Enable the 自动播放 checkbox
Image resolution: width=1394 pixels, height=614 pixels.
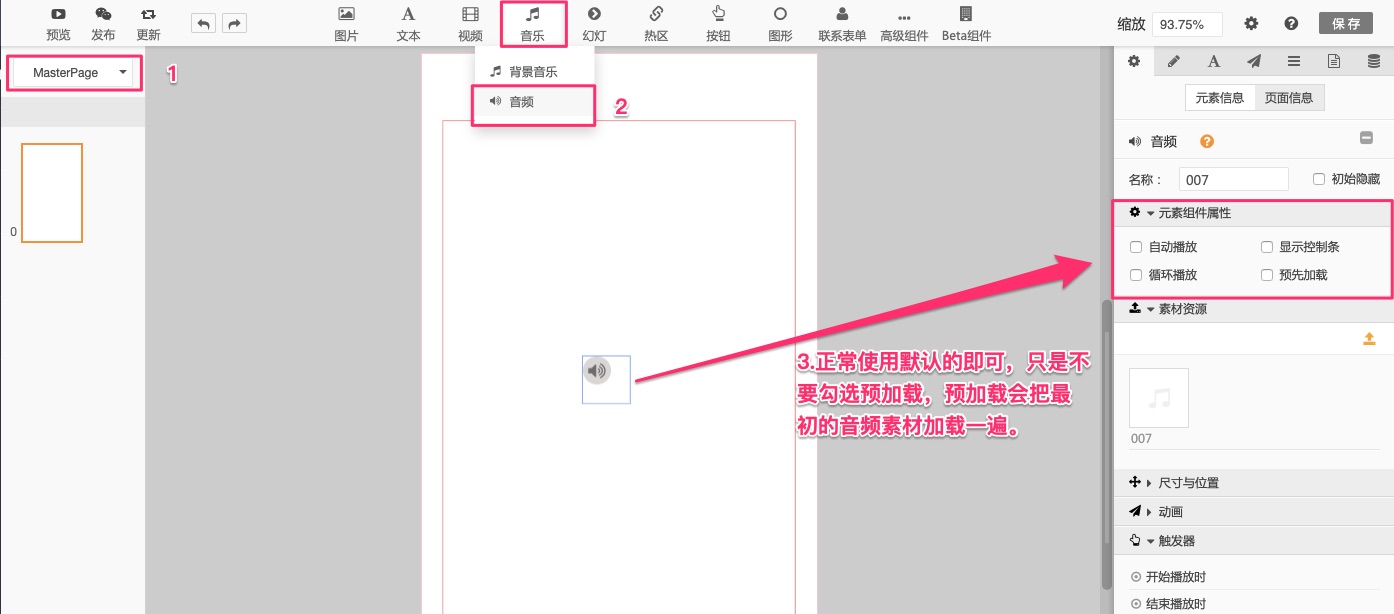tap(1136, 247)
